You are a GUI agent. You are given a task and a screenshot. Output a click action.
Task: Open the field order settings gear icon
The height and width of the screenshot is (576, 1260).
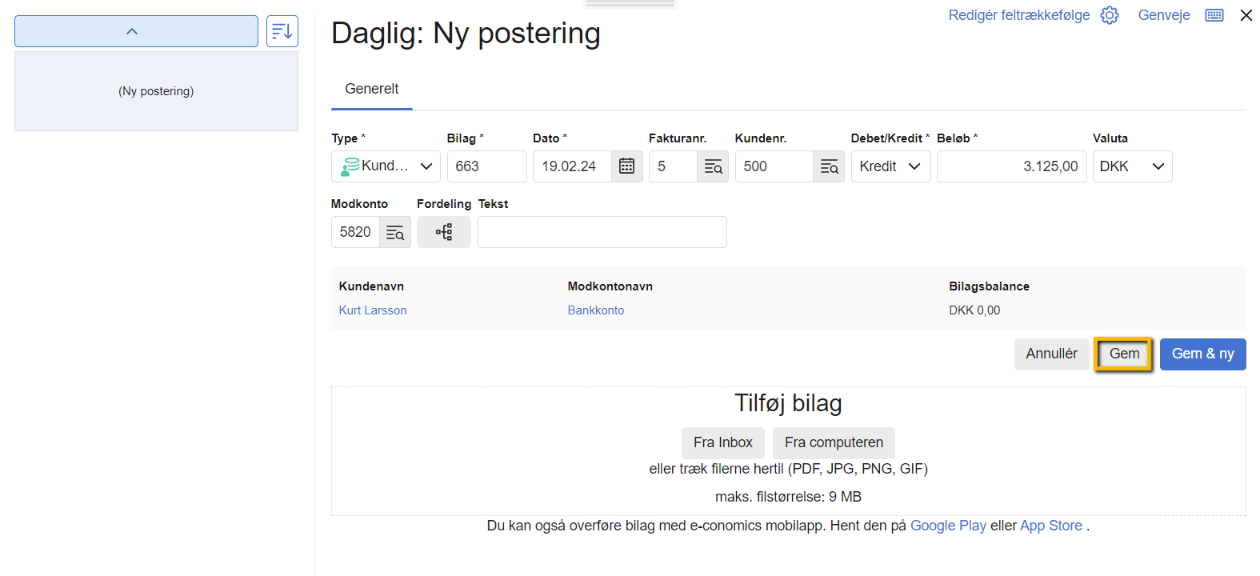(x=1109, y=15)
